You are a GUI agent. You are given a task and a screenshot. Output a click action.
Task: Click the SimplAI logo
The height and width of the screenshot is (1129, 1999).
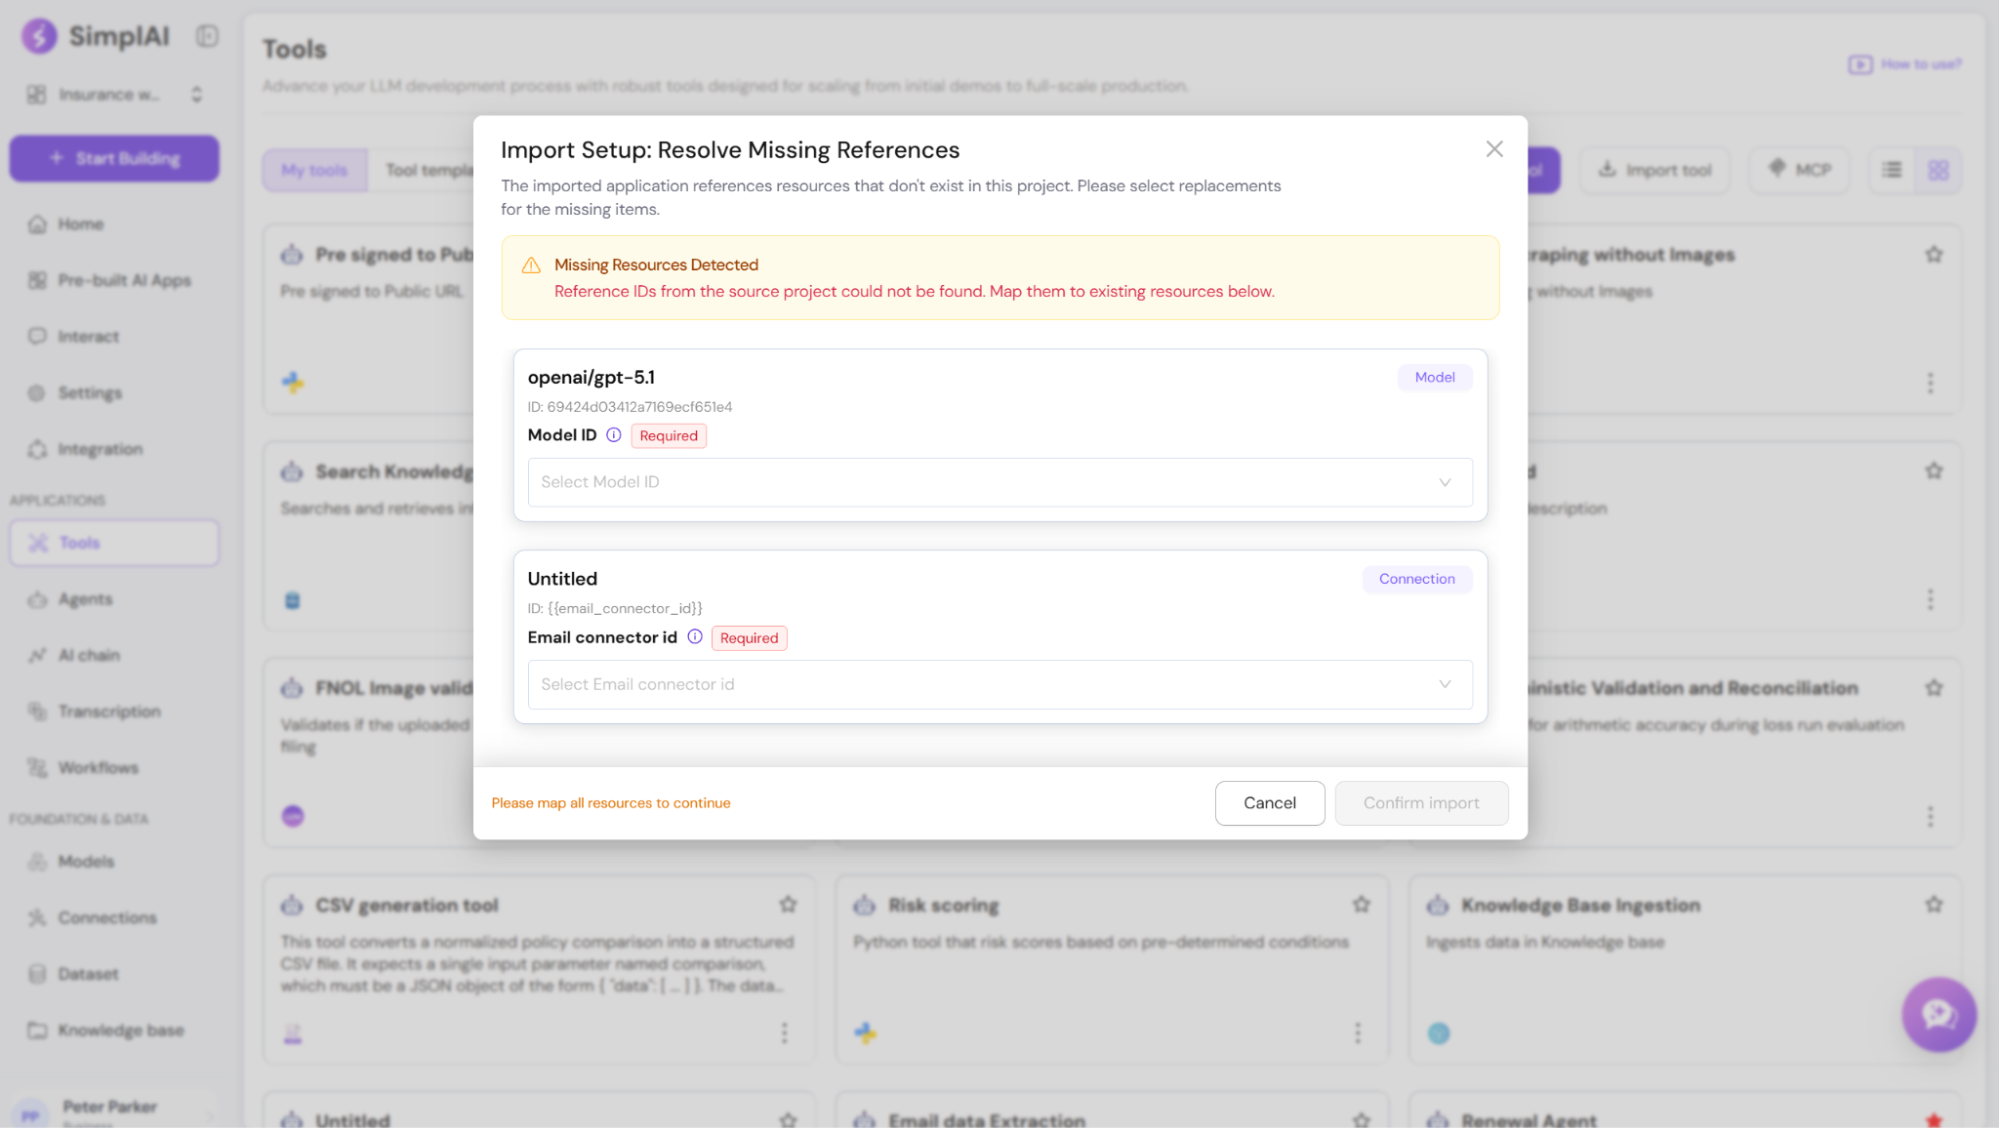coord(95,36)
